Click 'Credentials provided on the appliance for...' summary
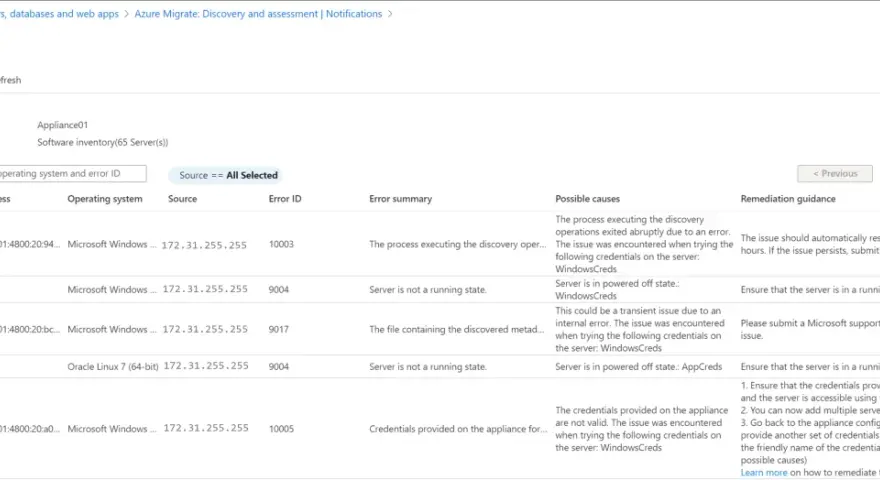 click(458, 429)
